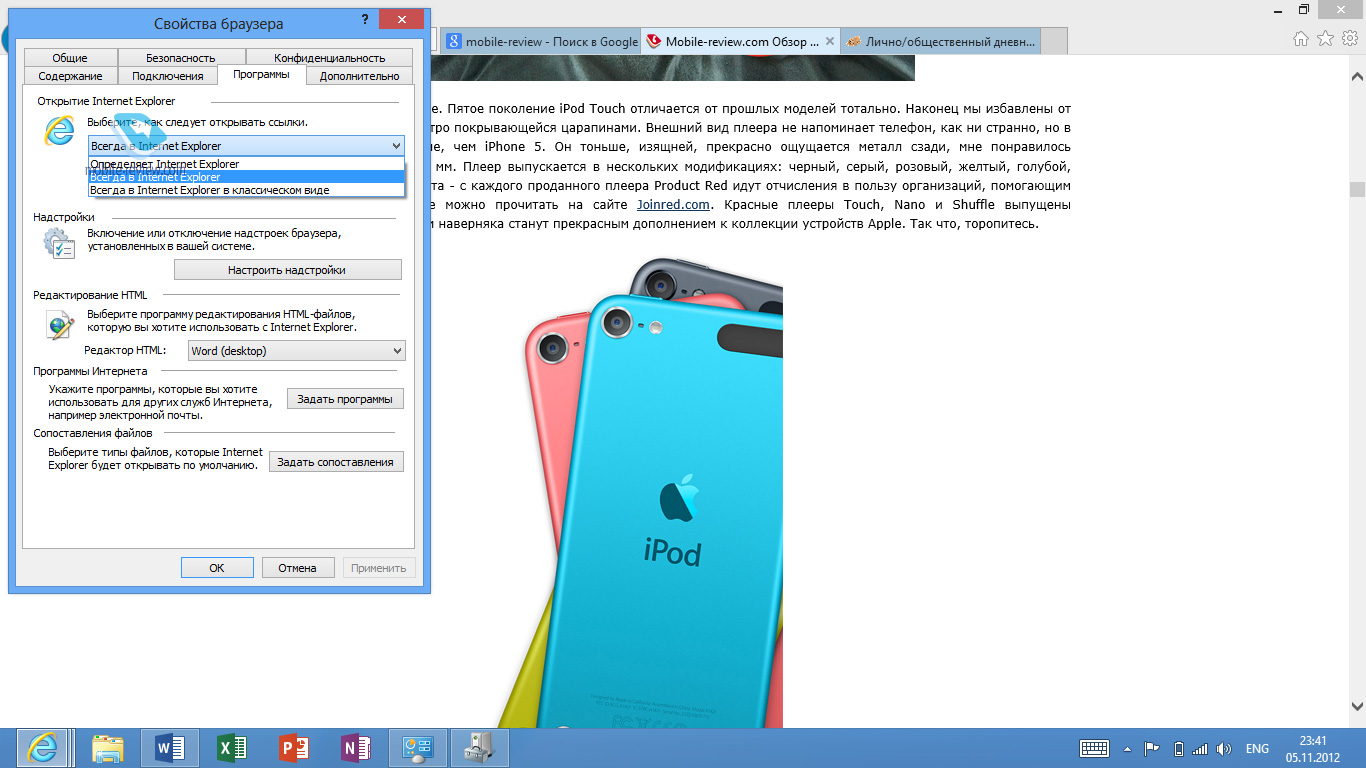
Task: Click the add-ons gear icon in dialog
Action: pos(58,242)
